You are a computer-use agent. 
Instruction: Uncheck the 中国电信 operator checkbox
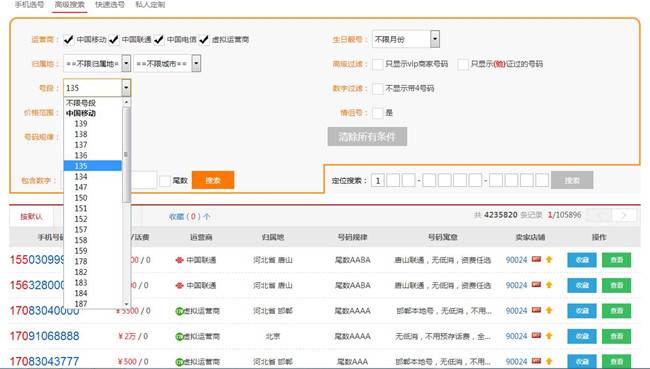[159, 39]
